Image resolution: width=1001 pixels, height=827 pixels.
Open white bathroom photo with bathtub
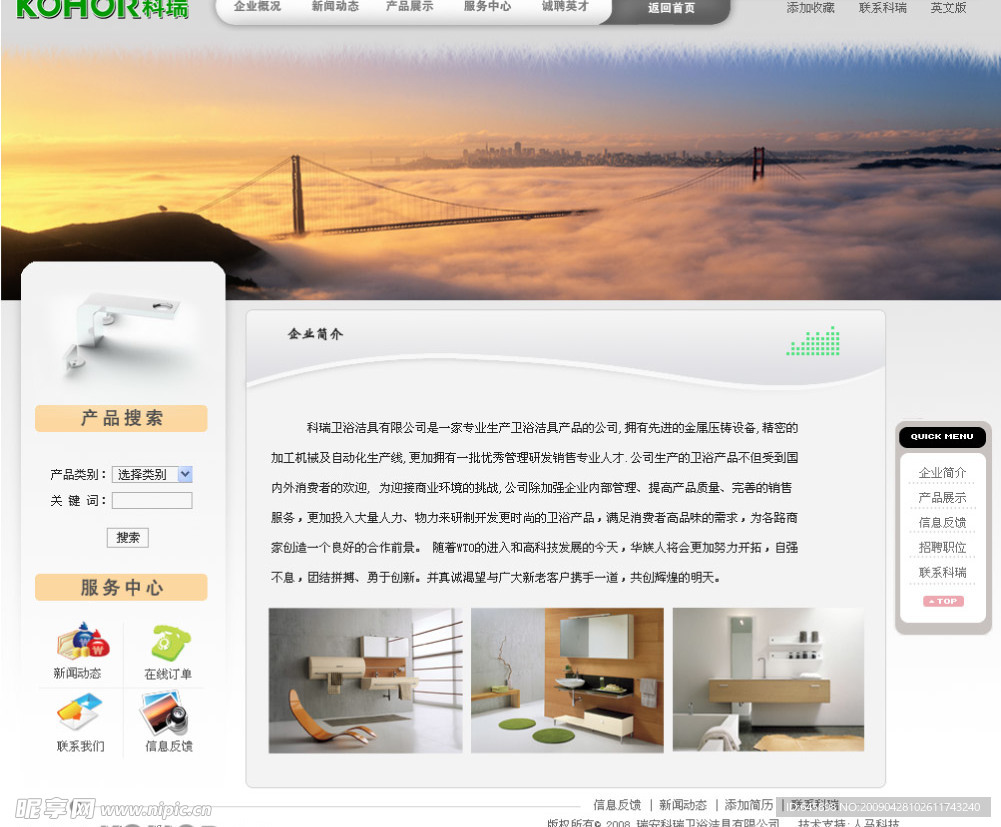pyautogui.click(x=769, y=679)
